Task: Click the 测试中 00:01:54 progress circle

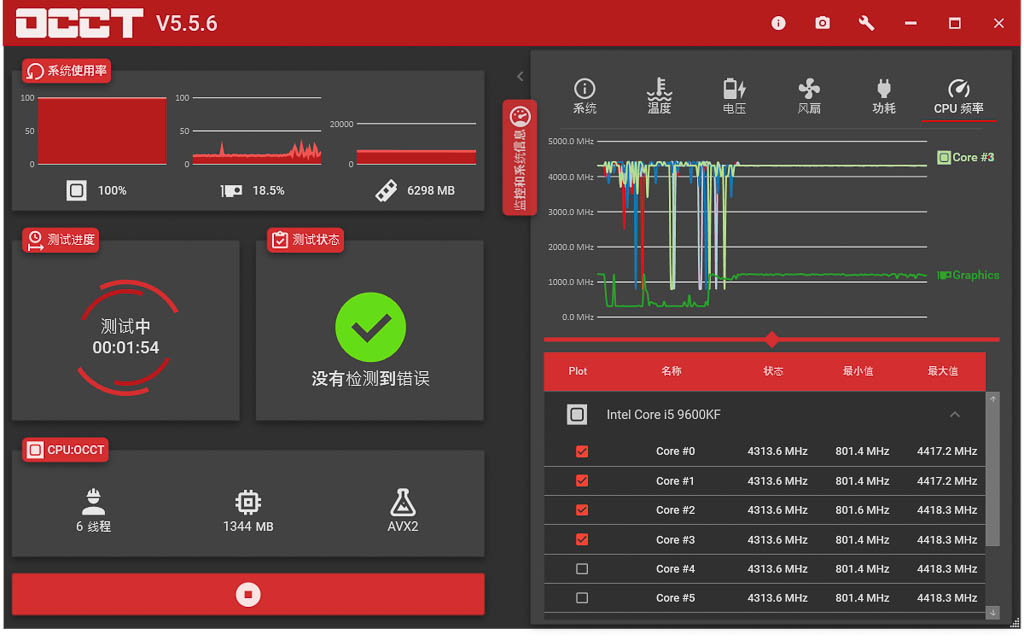Action: [126, 338]
